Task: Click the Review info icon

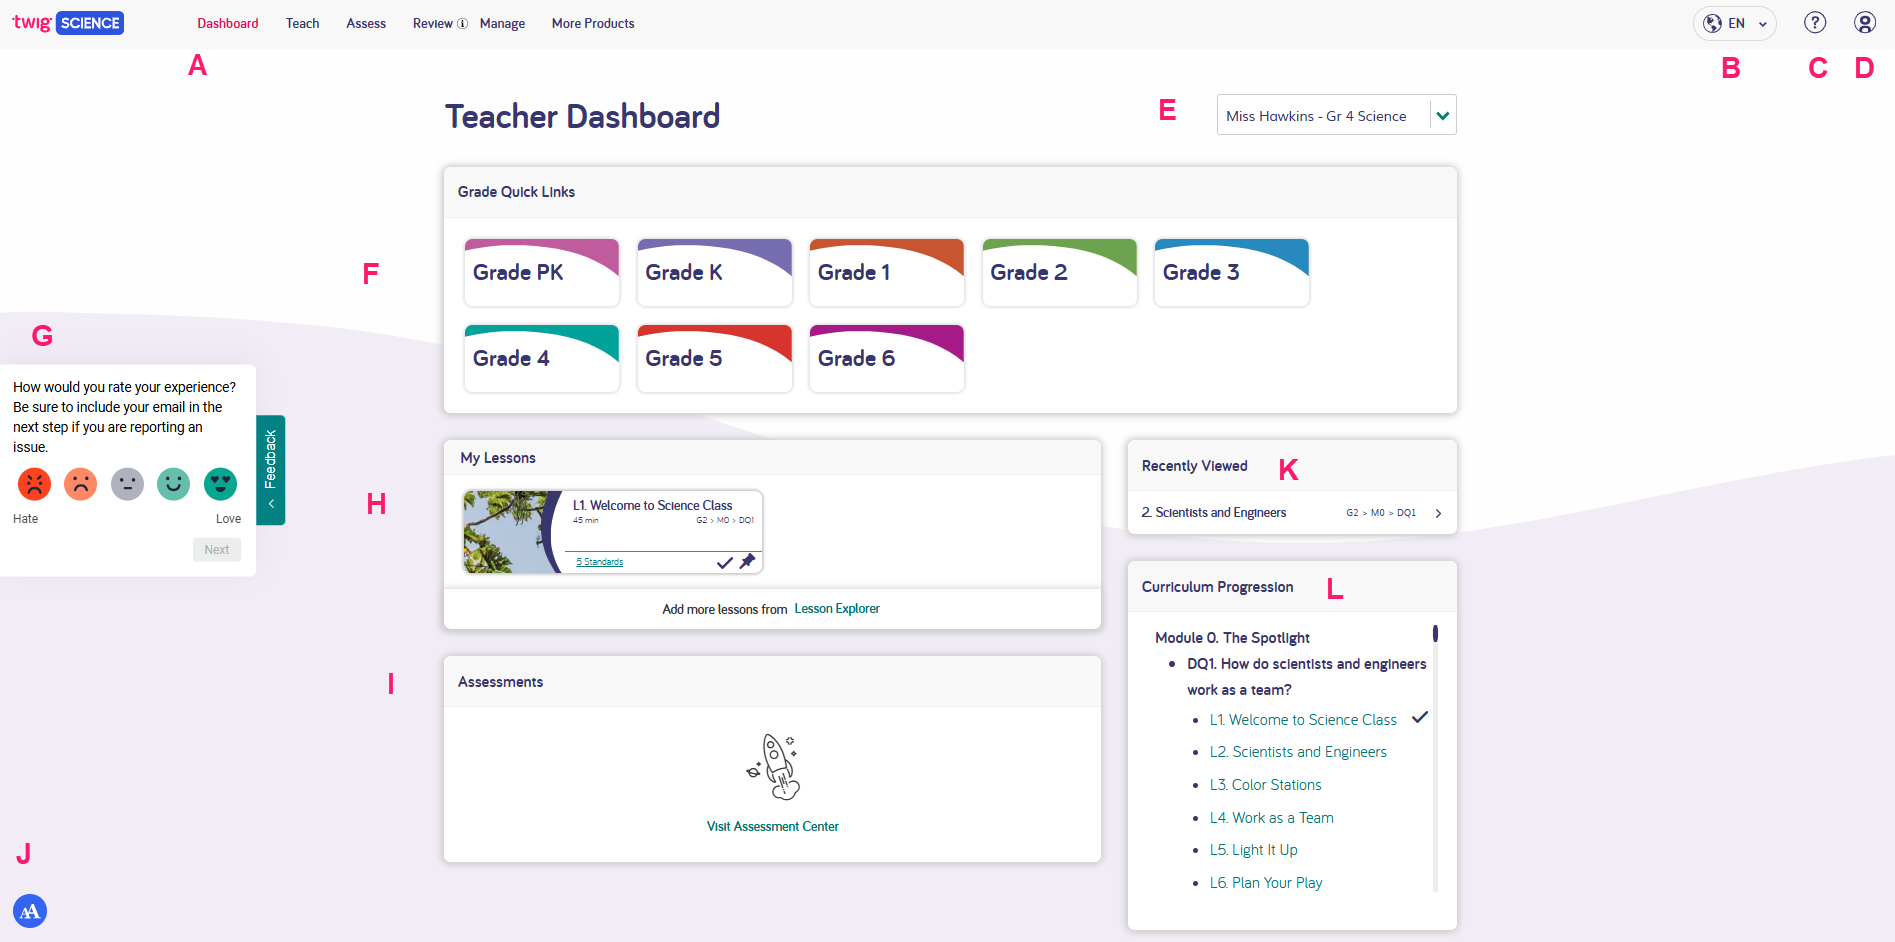Action: point(462,24)
